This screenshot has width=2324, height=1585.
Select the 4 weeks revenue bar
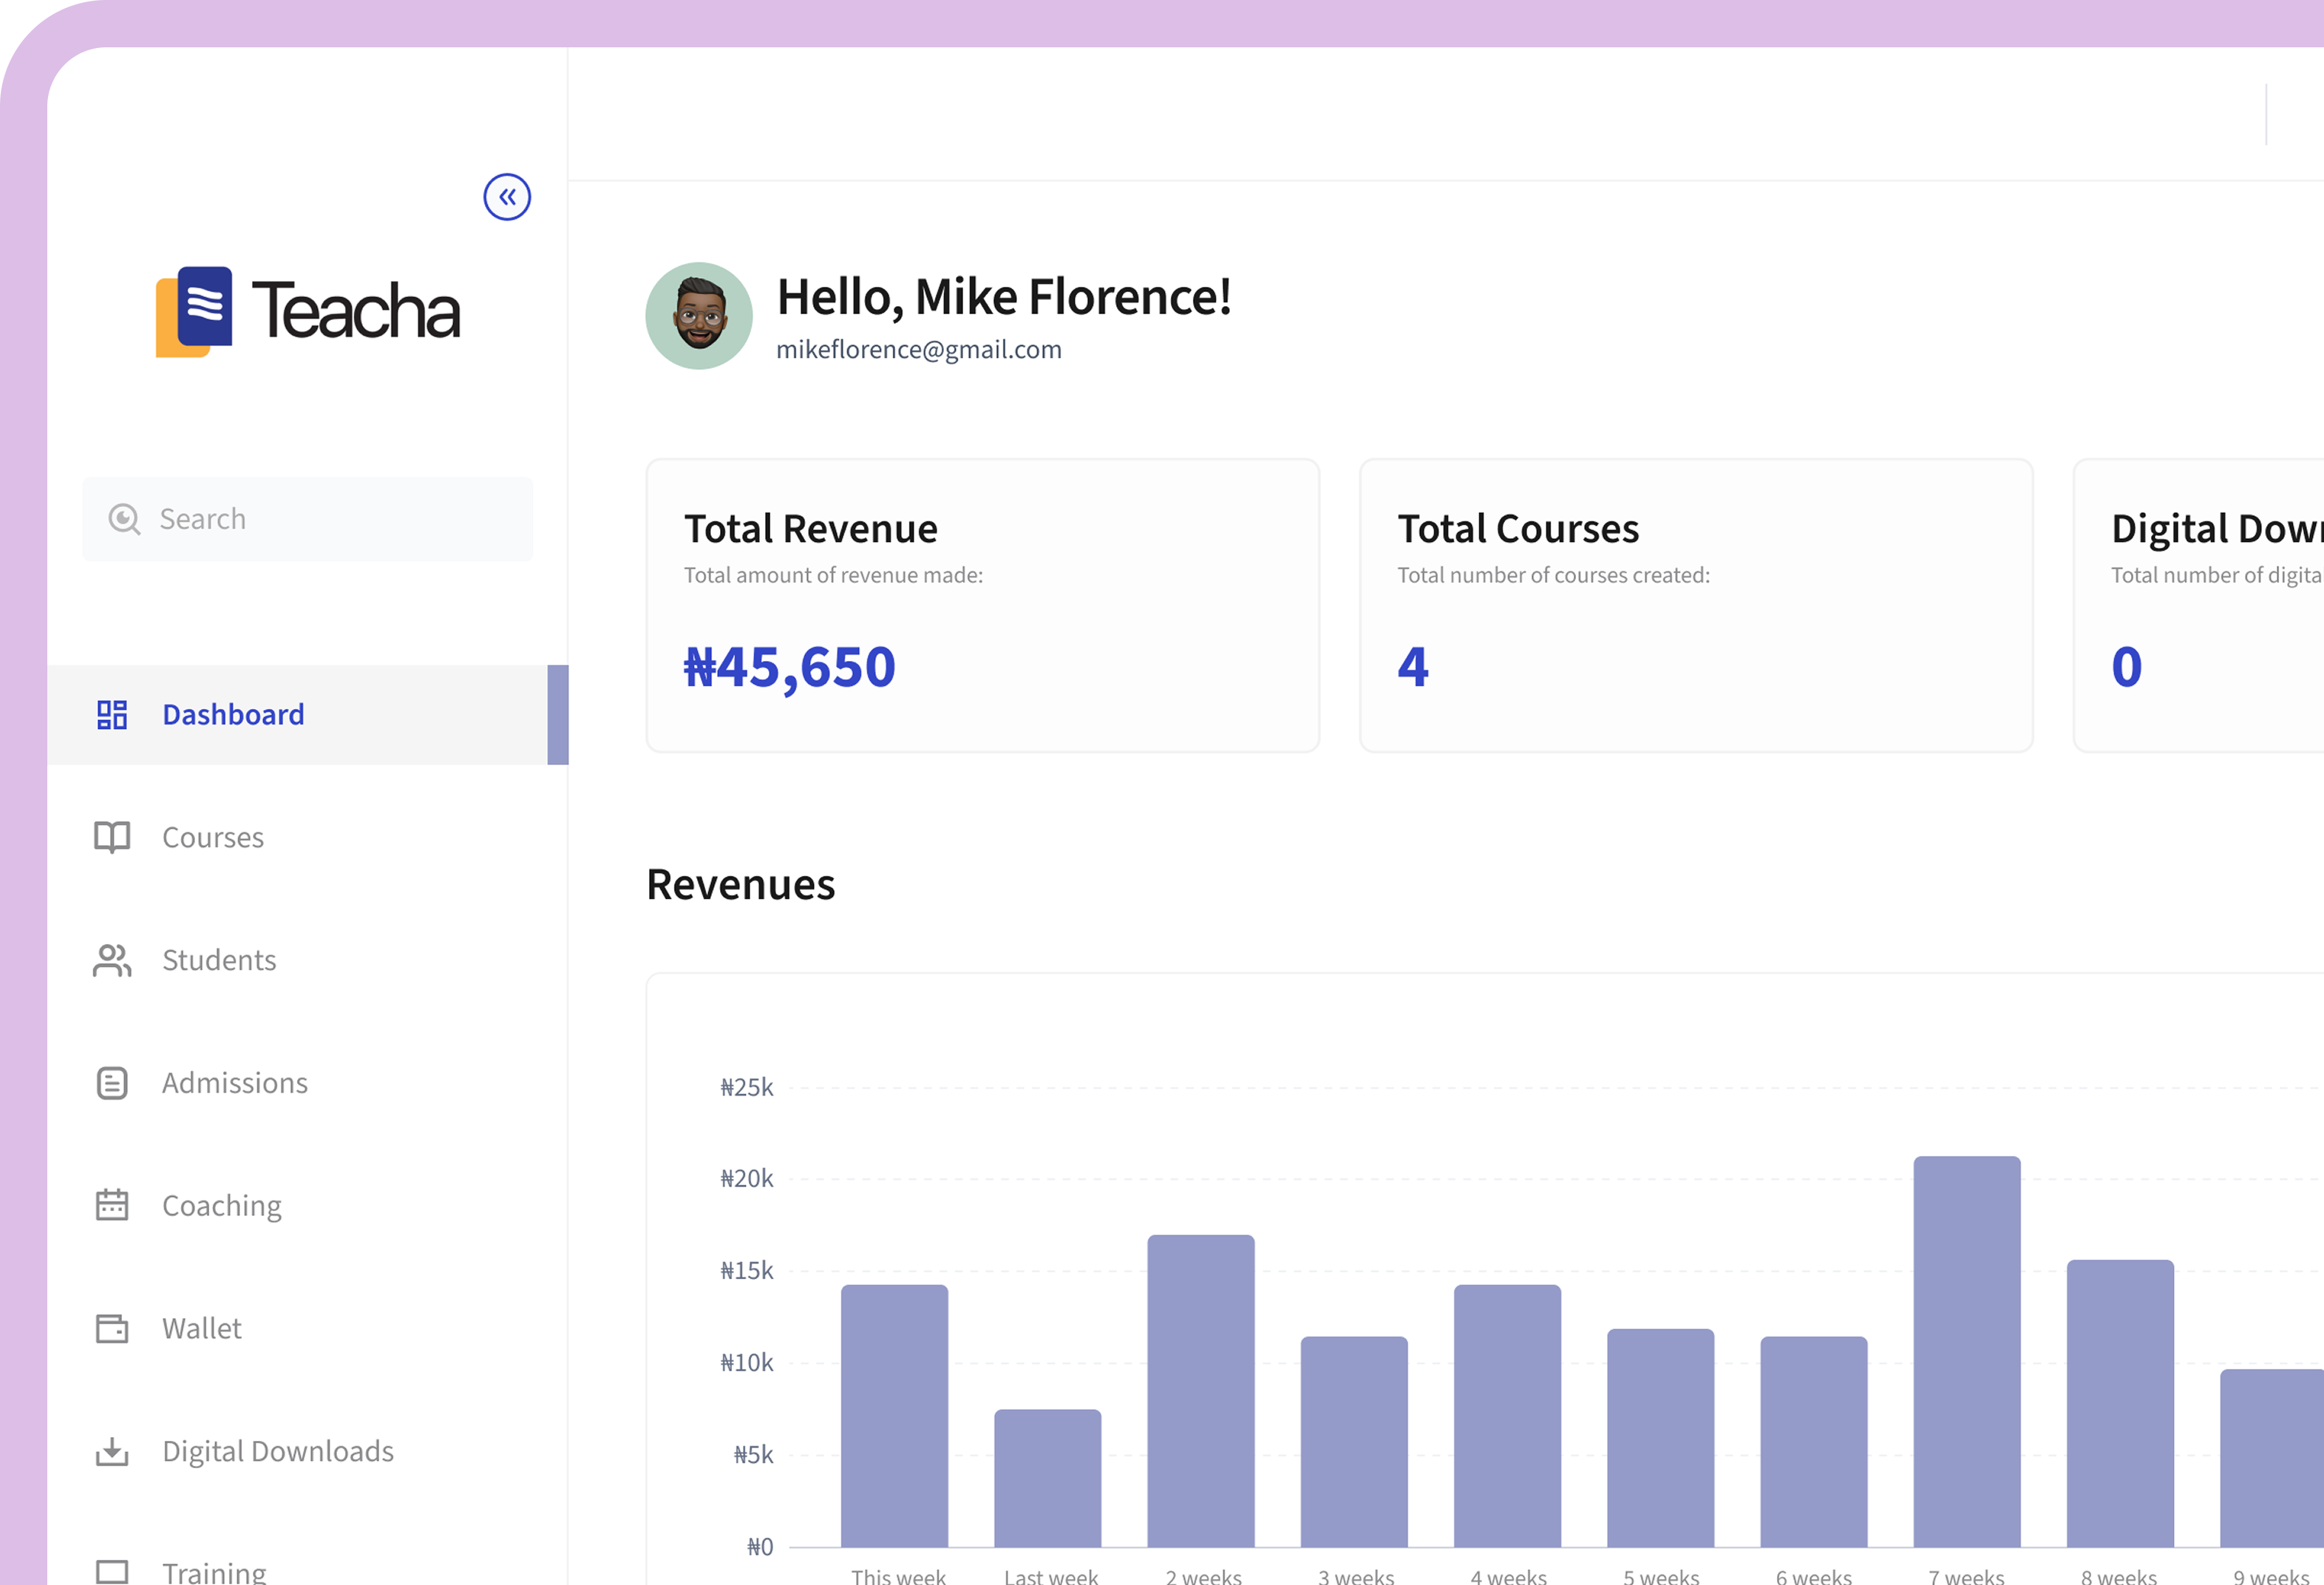[1507, 1416]
